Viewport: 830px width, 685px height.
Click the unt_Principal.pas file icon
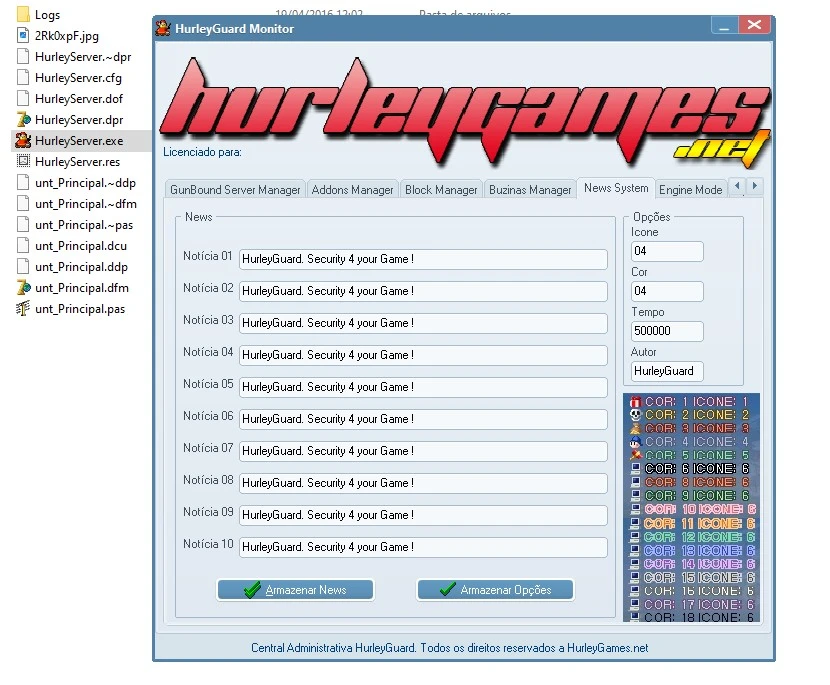click(23, 309)
